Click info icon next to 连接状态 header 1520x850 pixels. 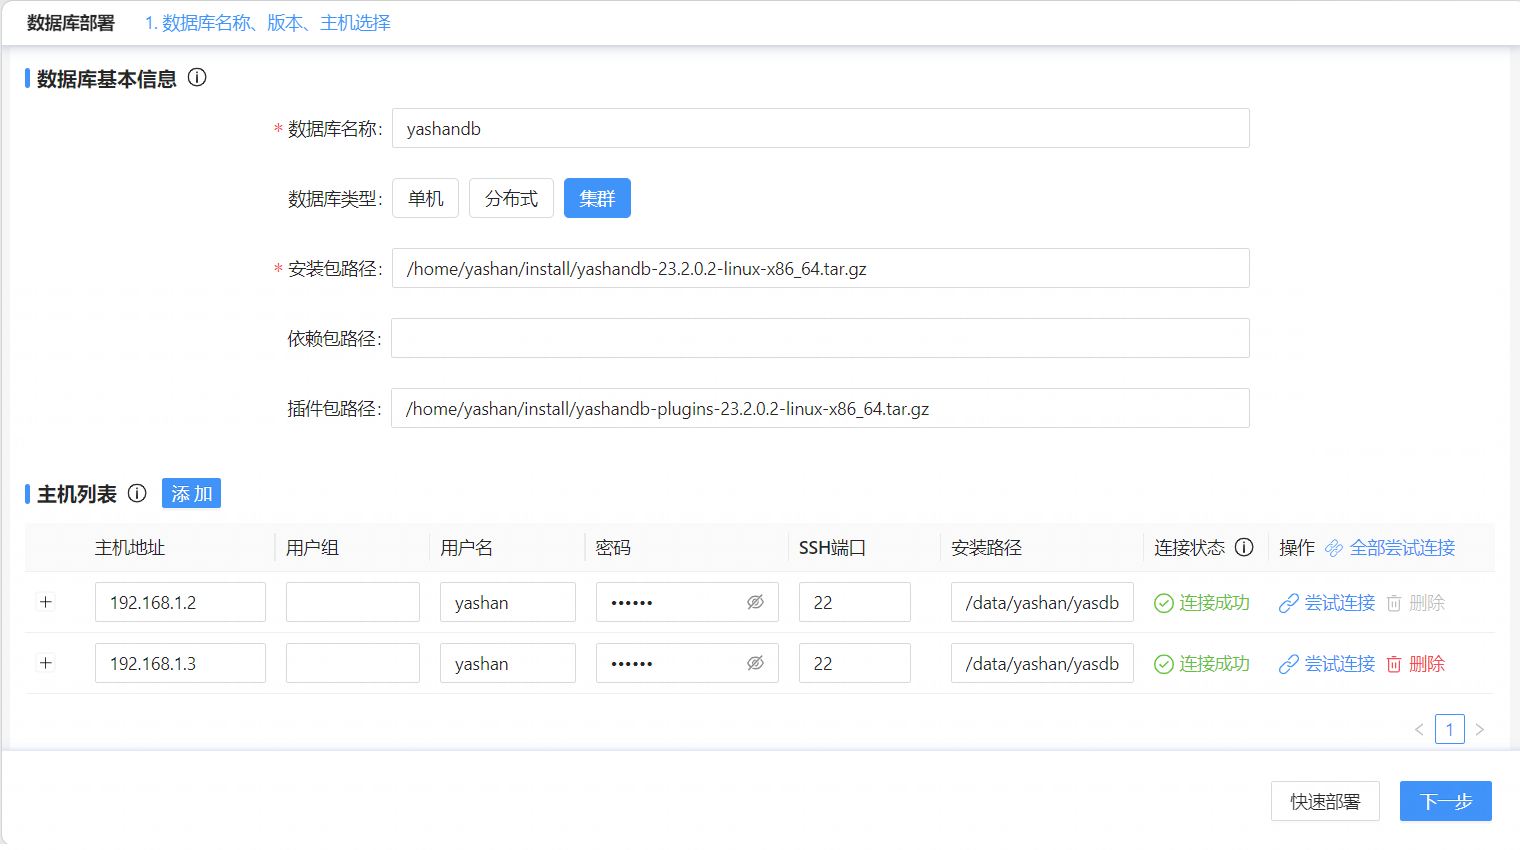(1244, 547)
